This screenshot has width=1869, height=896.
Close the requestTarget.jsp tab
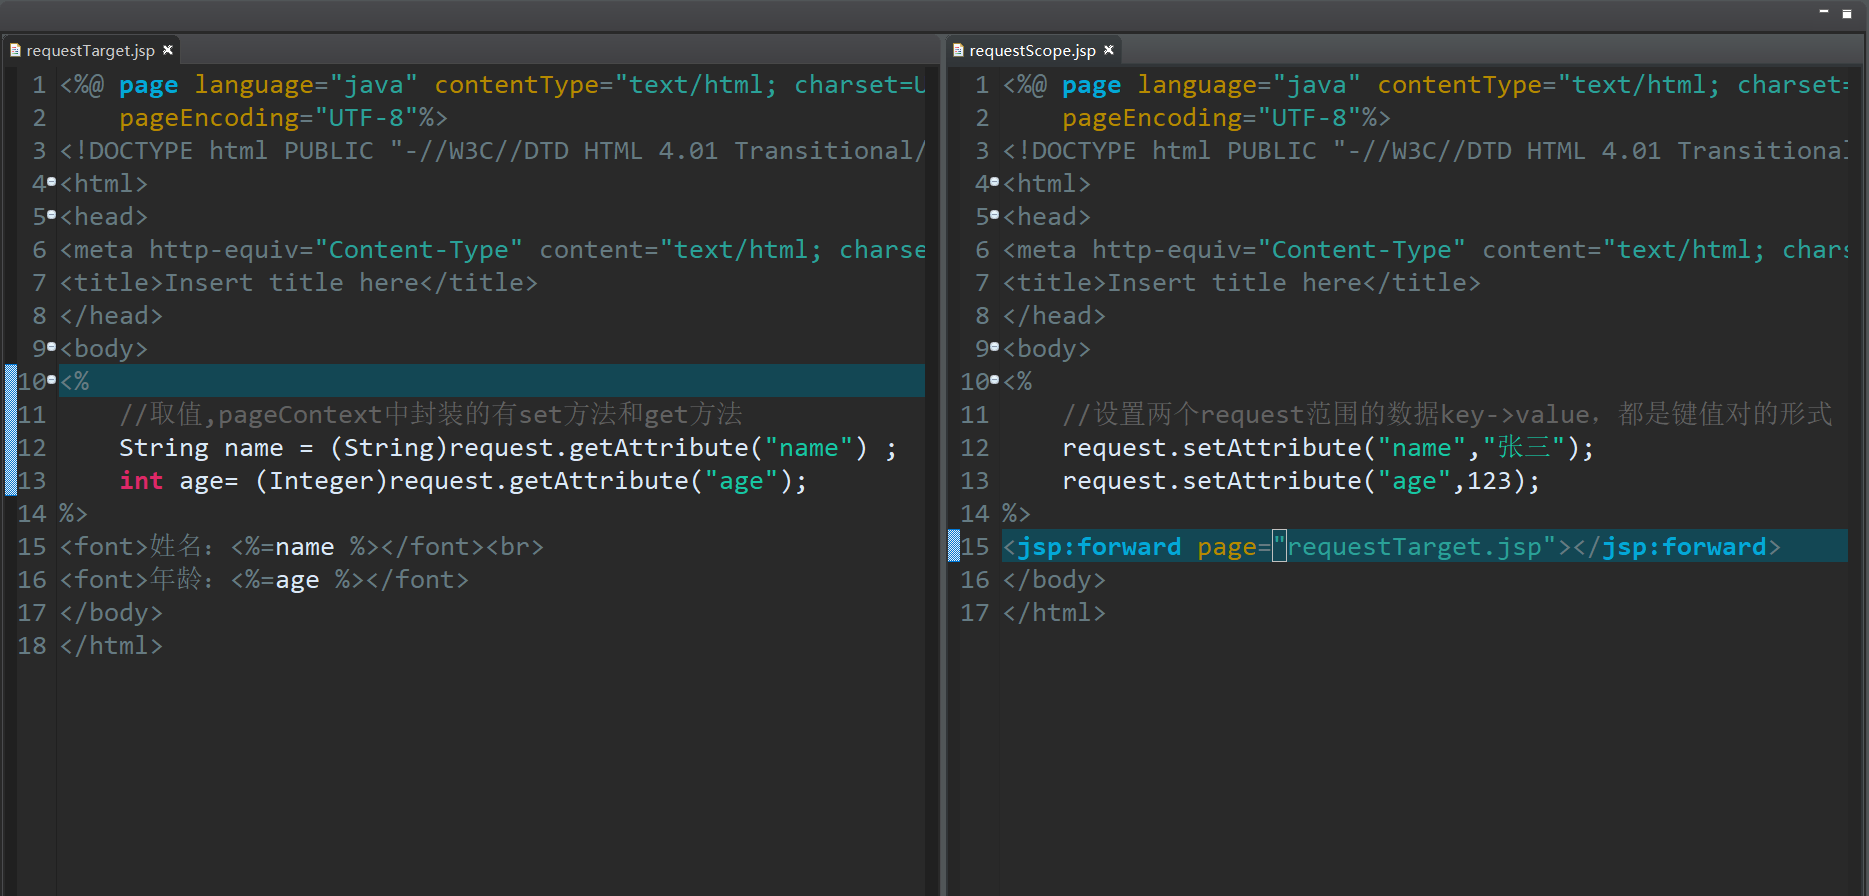(168, 50)
